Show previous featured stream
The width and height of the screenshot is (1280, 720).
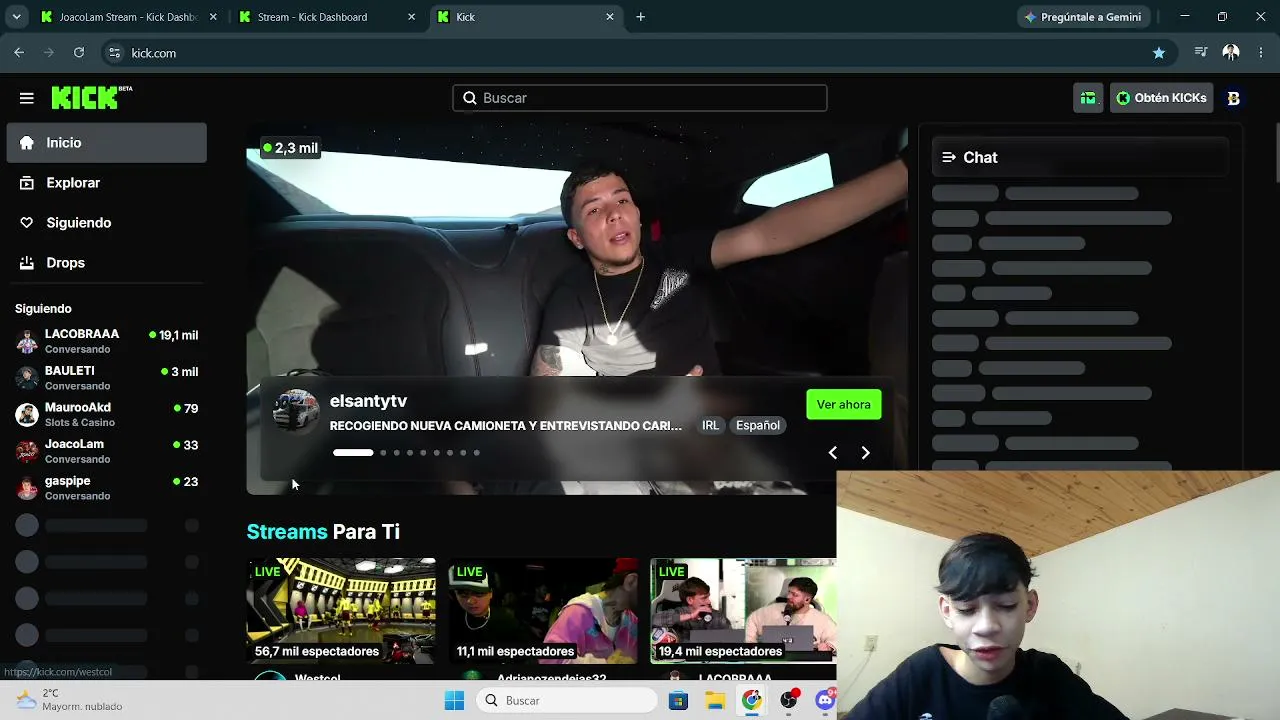832,453
